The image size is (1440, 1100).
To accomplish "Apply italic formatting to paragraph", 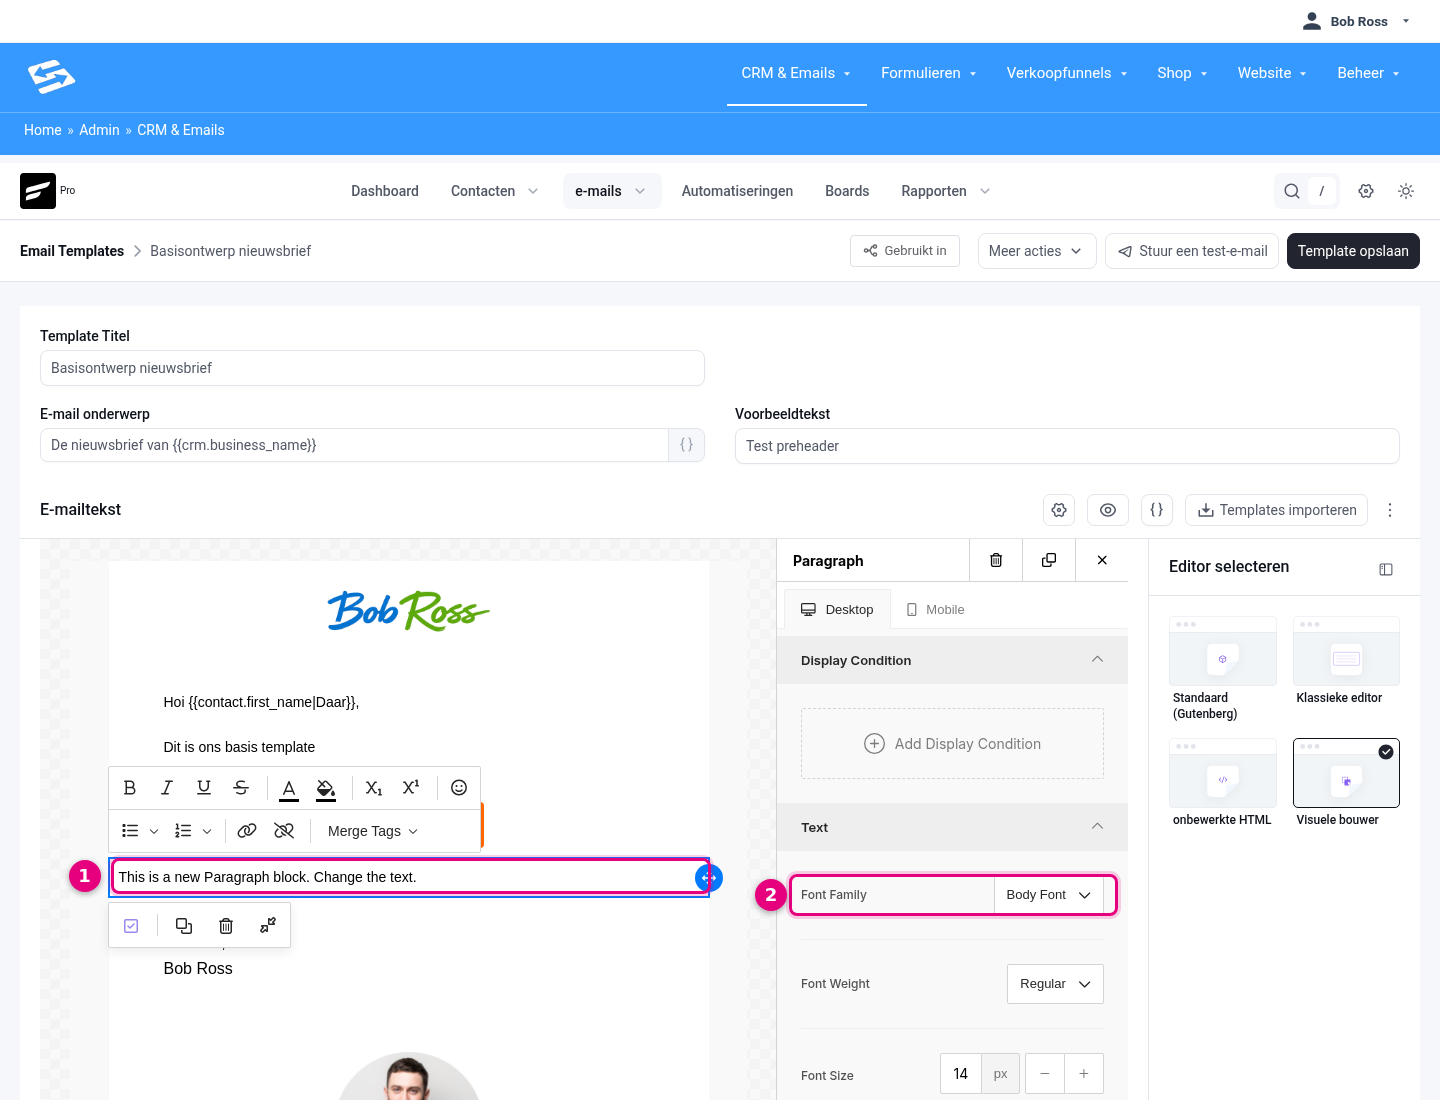I will click(167, 788).
